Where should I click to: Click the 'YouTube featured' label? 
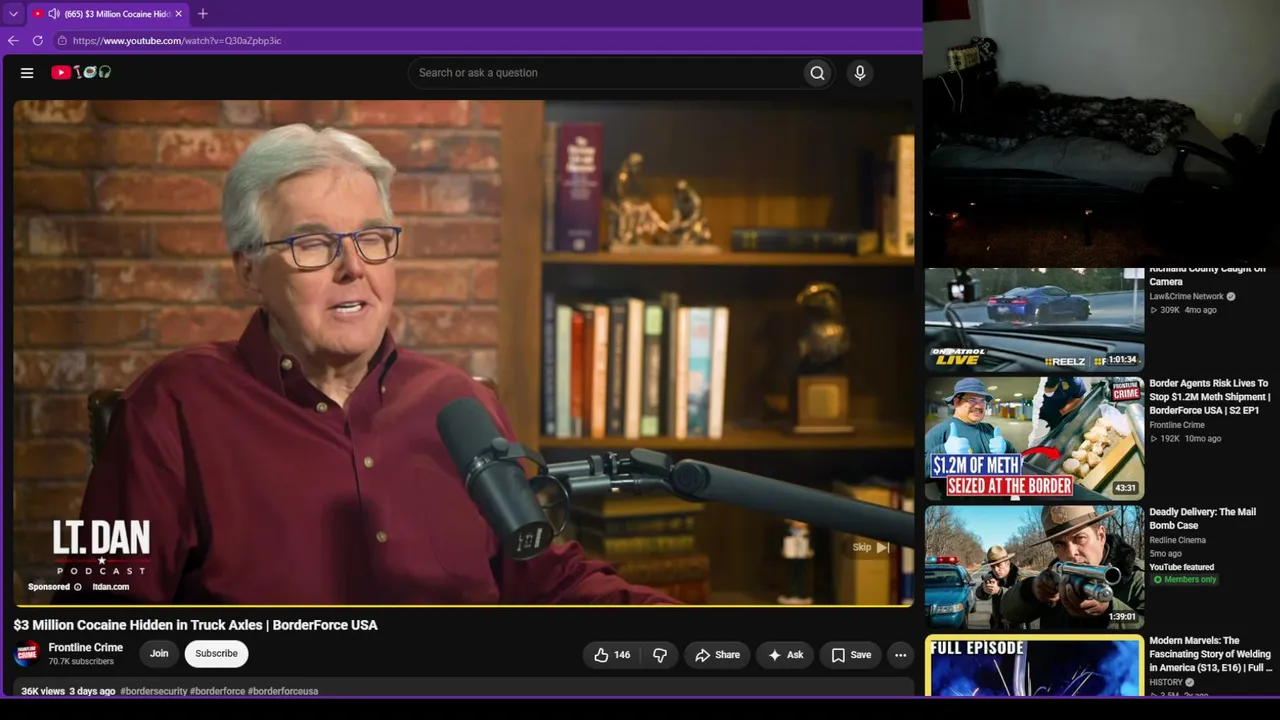[x=1182, y=567]
